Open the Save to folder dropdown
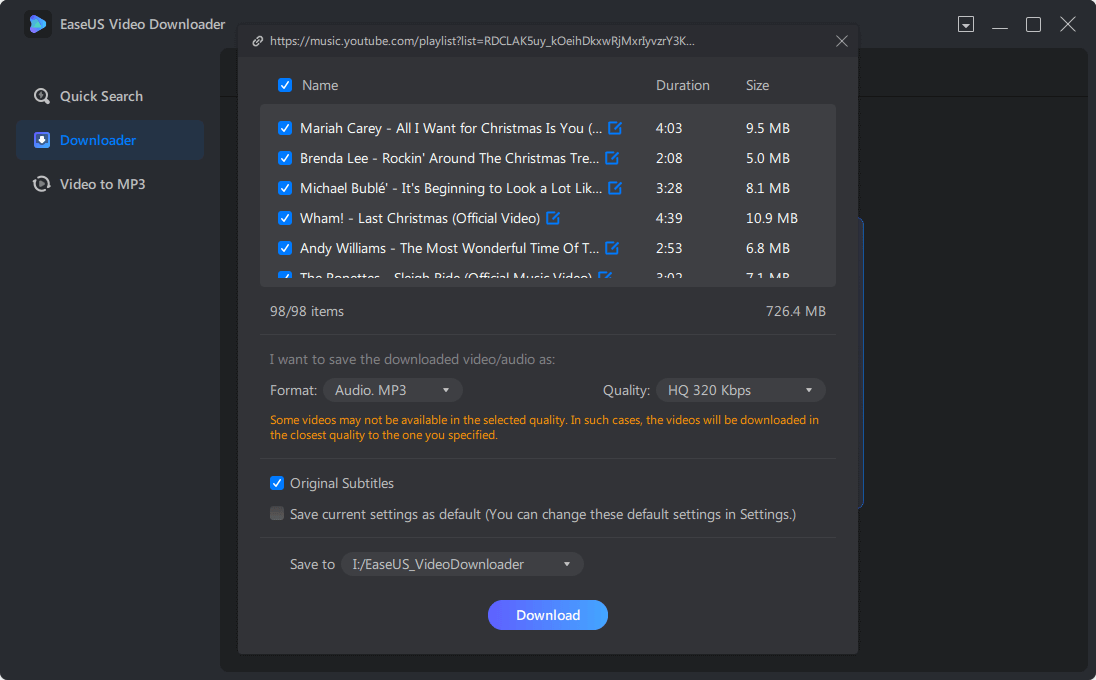 tap(461, 564)
